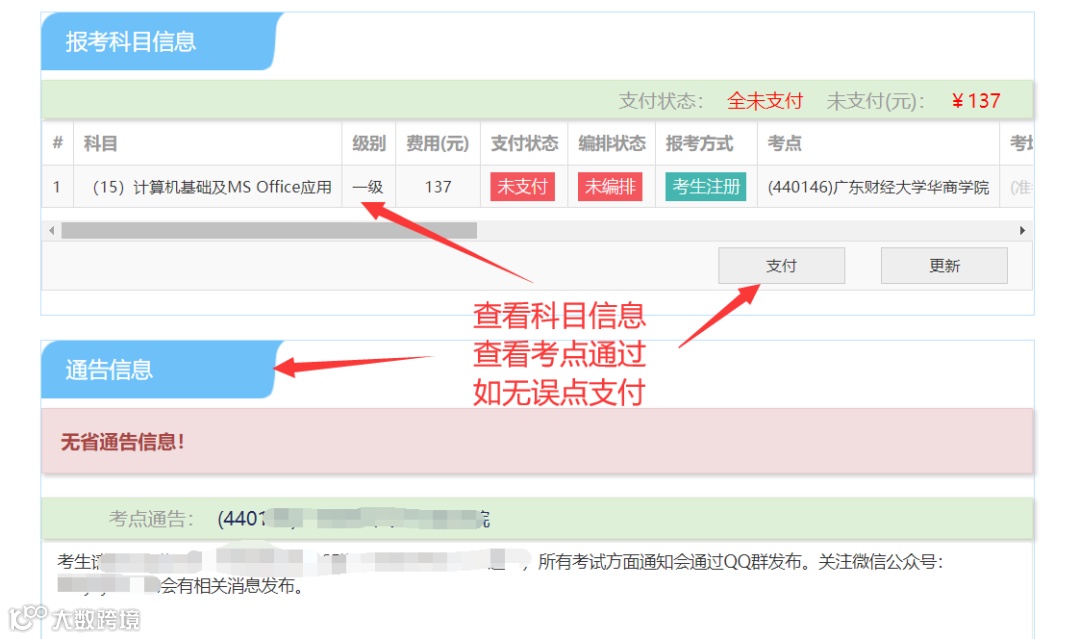Viewport: 1080px width, 639px height.
Task: Open the 通告信息 section header
Action: coord(163,370)
